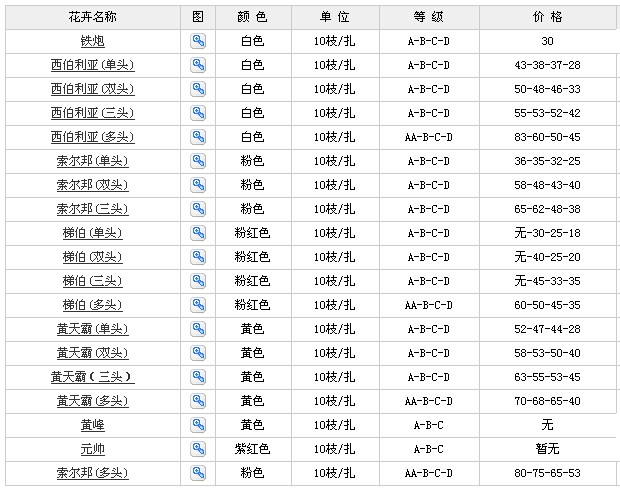620x493 pixels.
Task: Open the 元帅 flower link
Action: [x=93, y=449]
